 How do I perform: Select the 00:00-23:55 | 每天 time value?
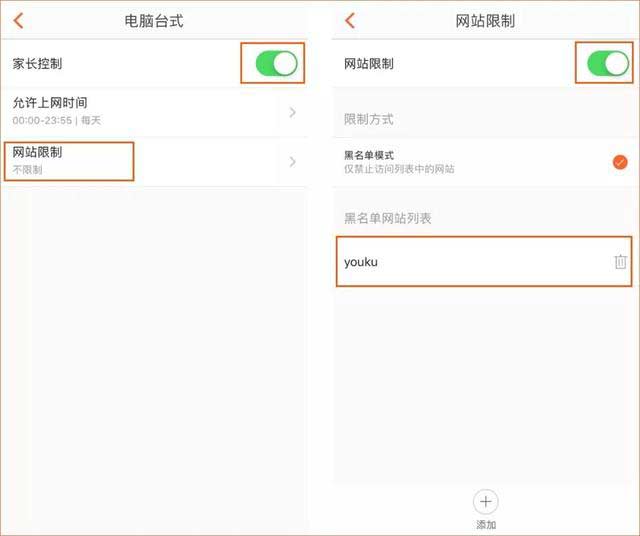(56, 120)
